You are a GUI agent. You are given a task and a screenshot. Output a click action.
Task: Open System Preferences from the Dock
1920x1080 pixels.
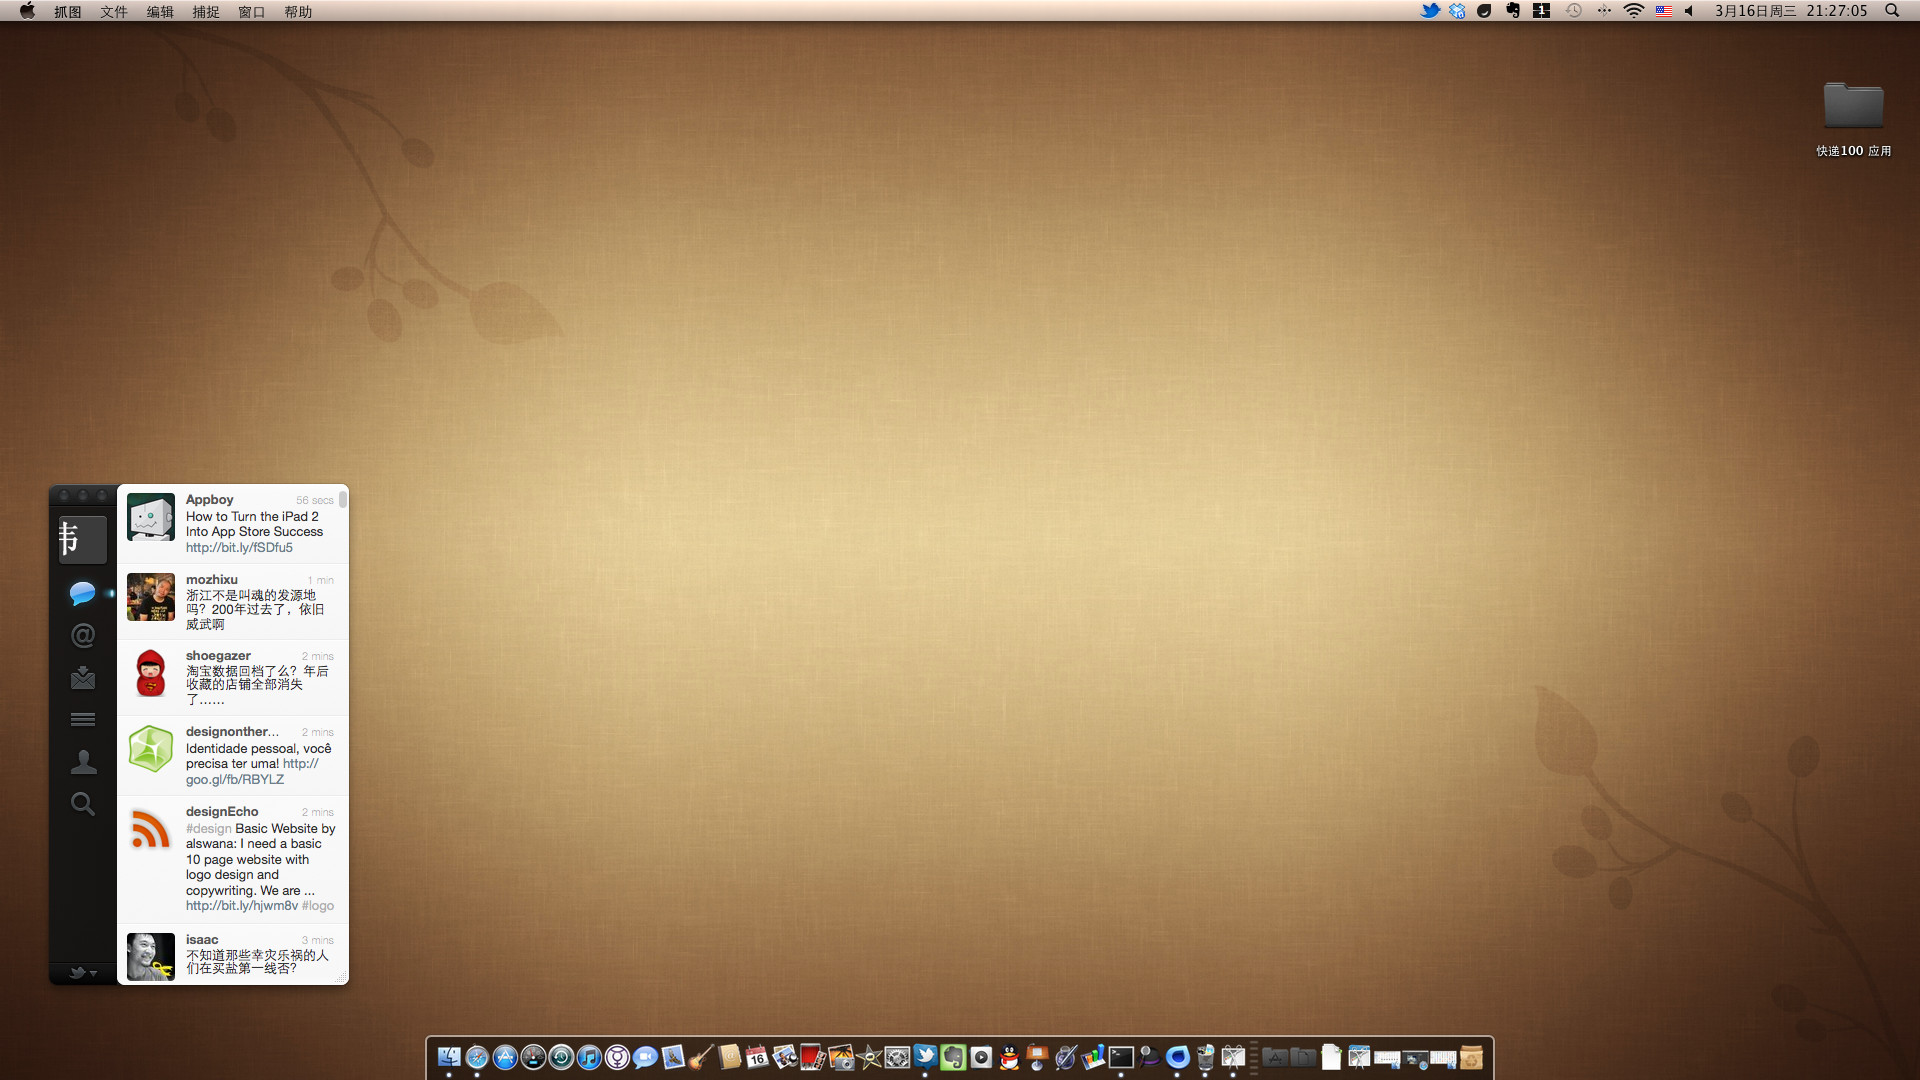pyautogui.click(x=897, y=1057)
